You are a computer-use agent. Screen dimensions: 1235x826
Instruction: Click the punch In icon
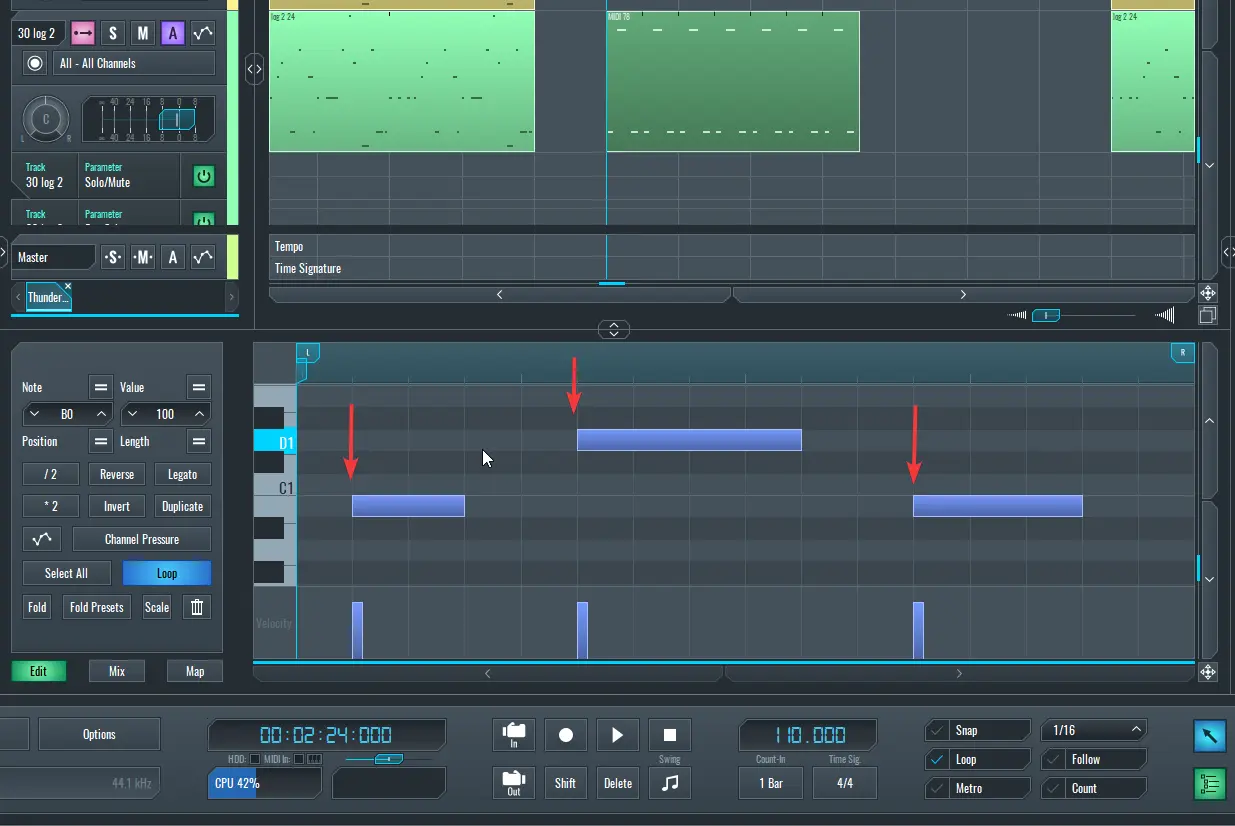(x=514, y=735)
